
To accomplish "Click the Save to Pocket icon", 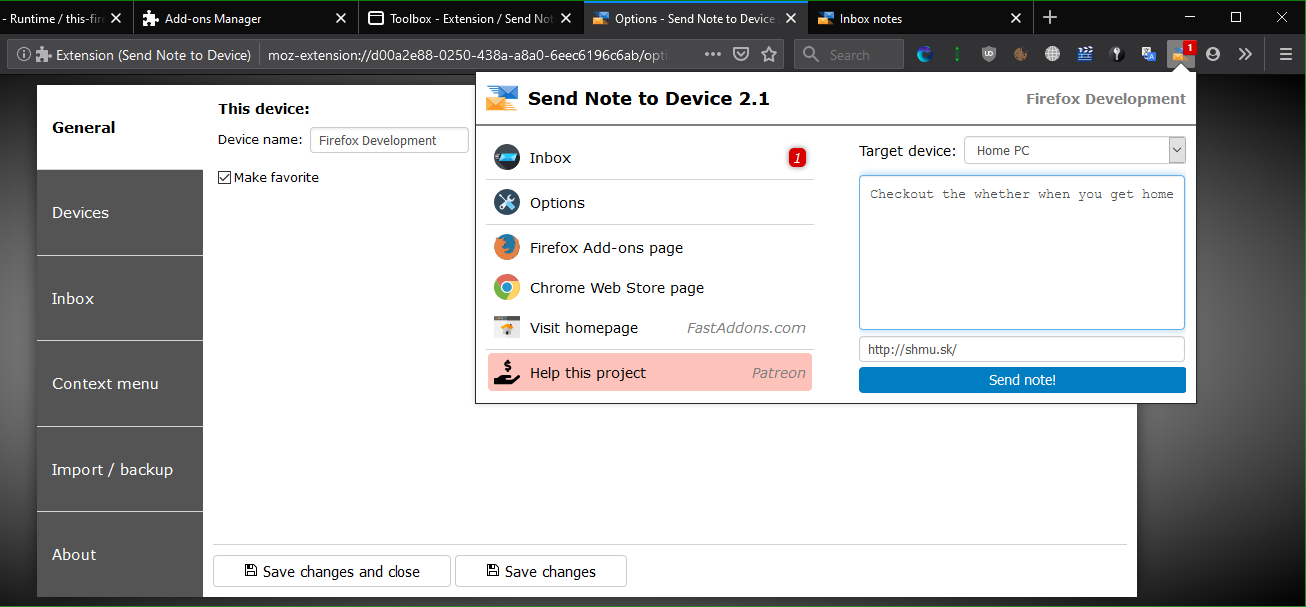I will (x=741, y=55).
